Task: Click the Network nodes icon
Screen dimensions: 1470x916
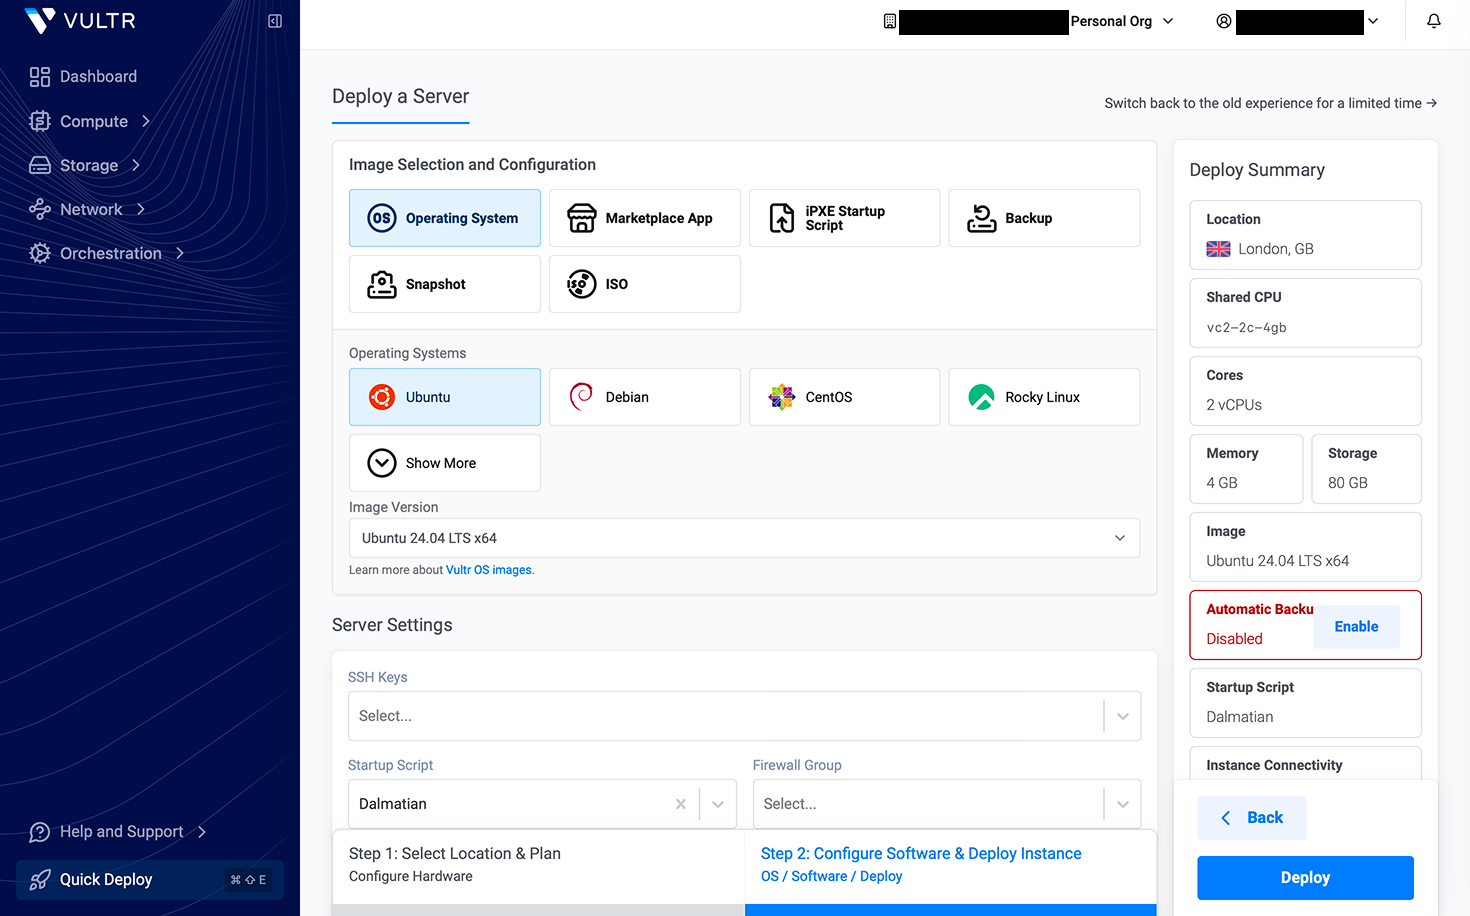Action: 40,209
